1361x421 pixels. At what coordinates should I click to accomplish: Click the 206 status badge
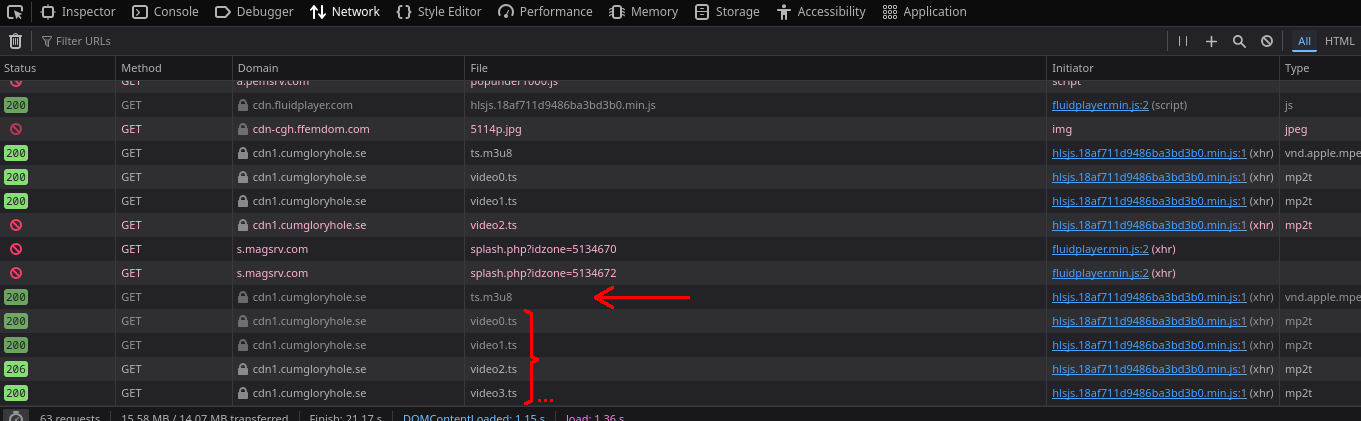tap(16, 369)
